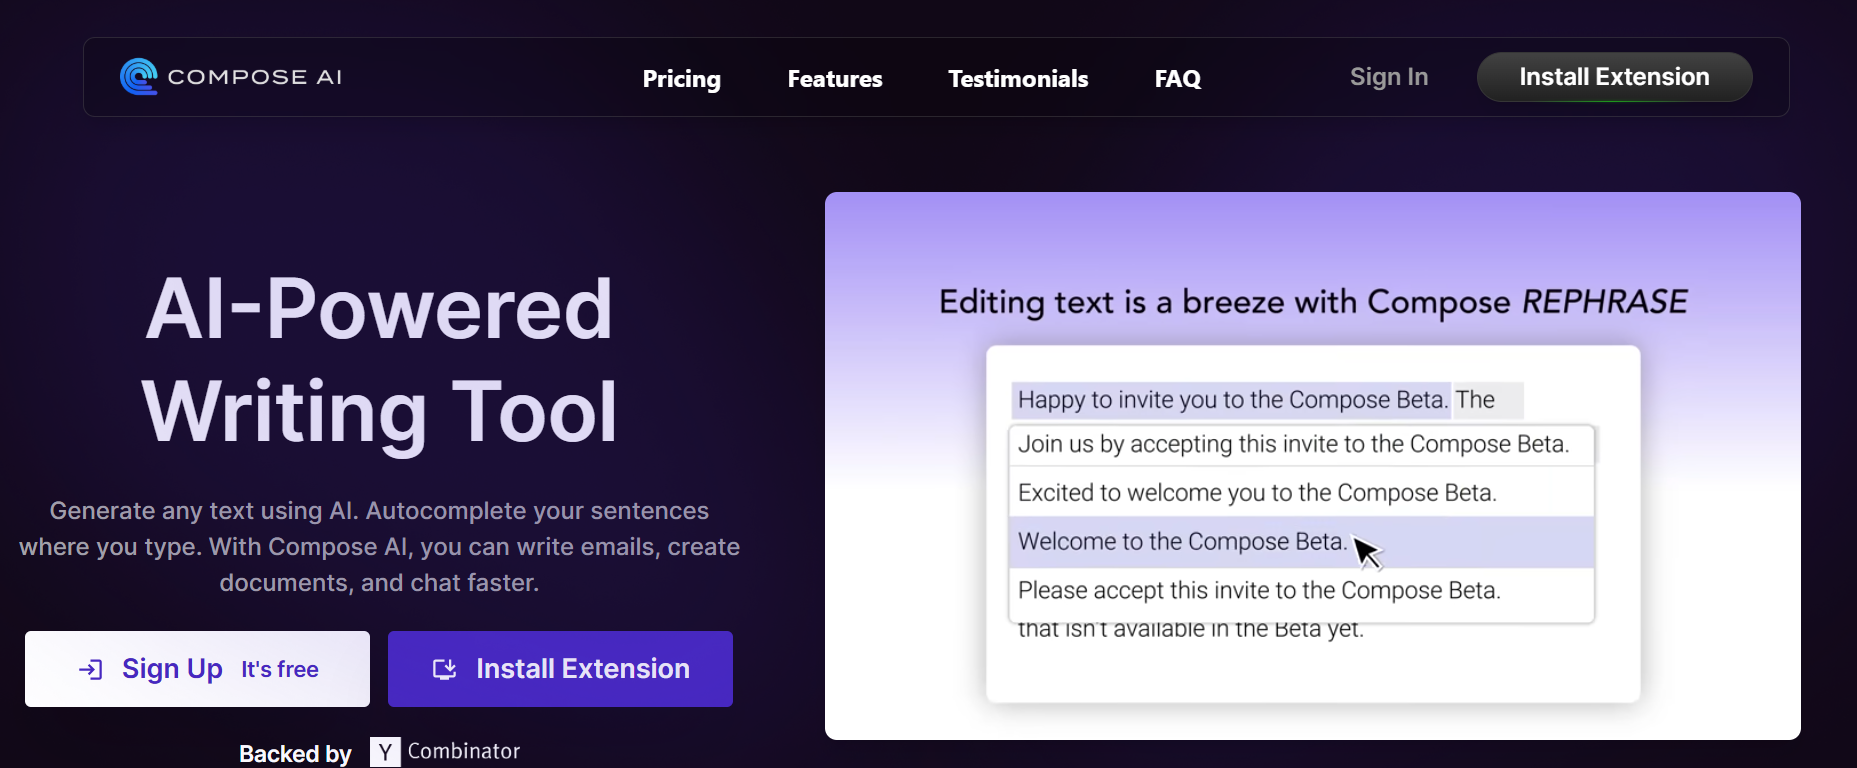Click the COMPOSE AI brand name
The height and width of the screenshot is (768, 1857).
255,77
